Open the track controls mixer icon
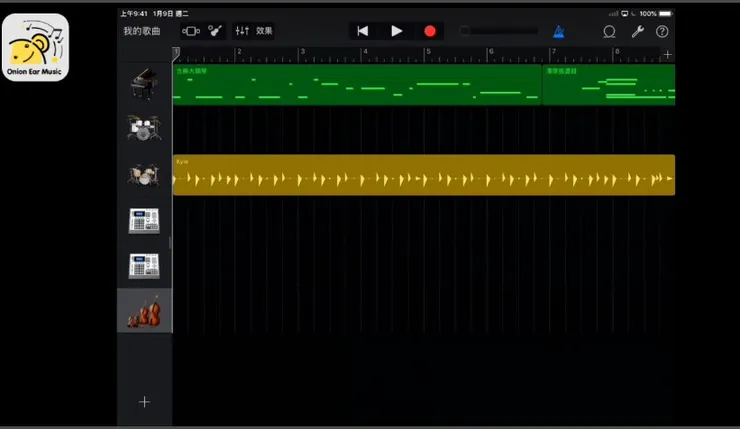 click(x=241, y=31)
